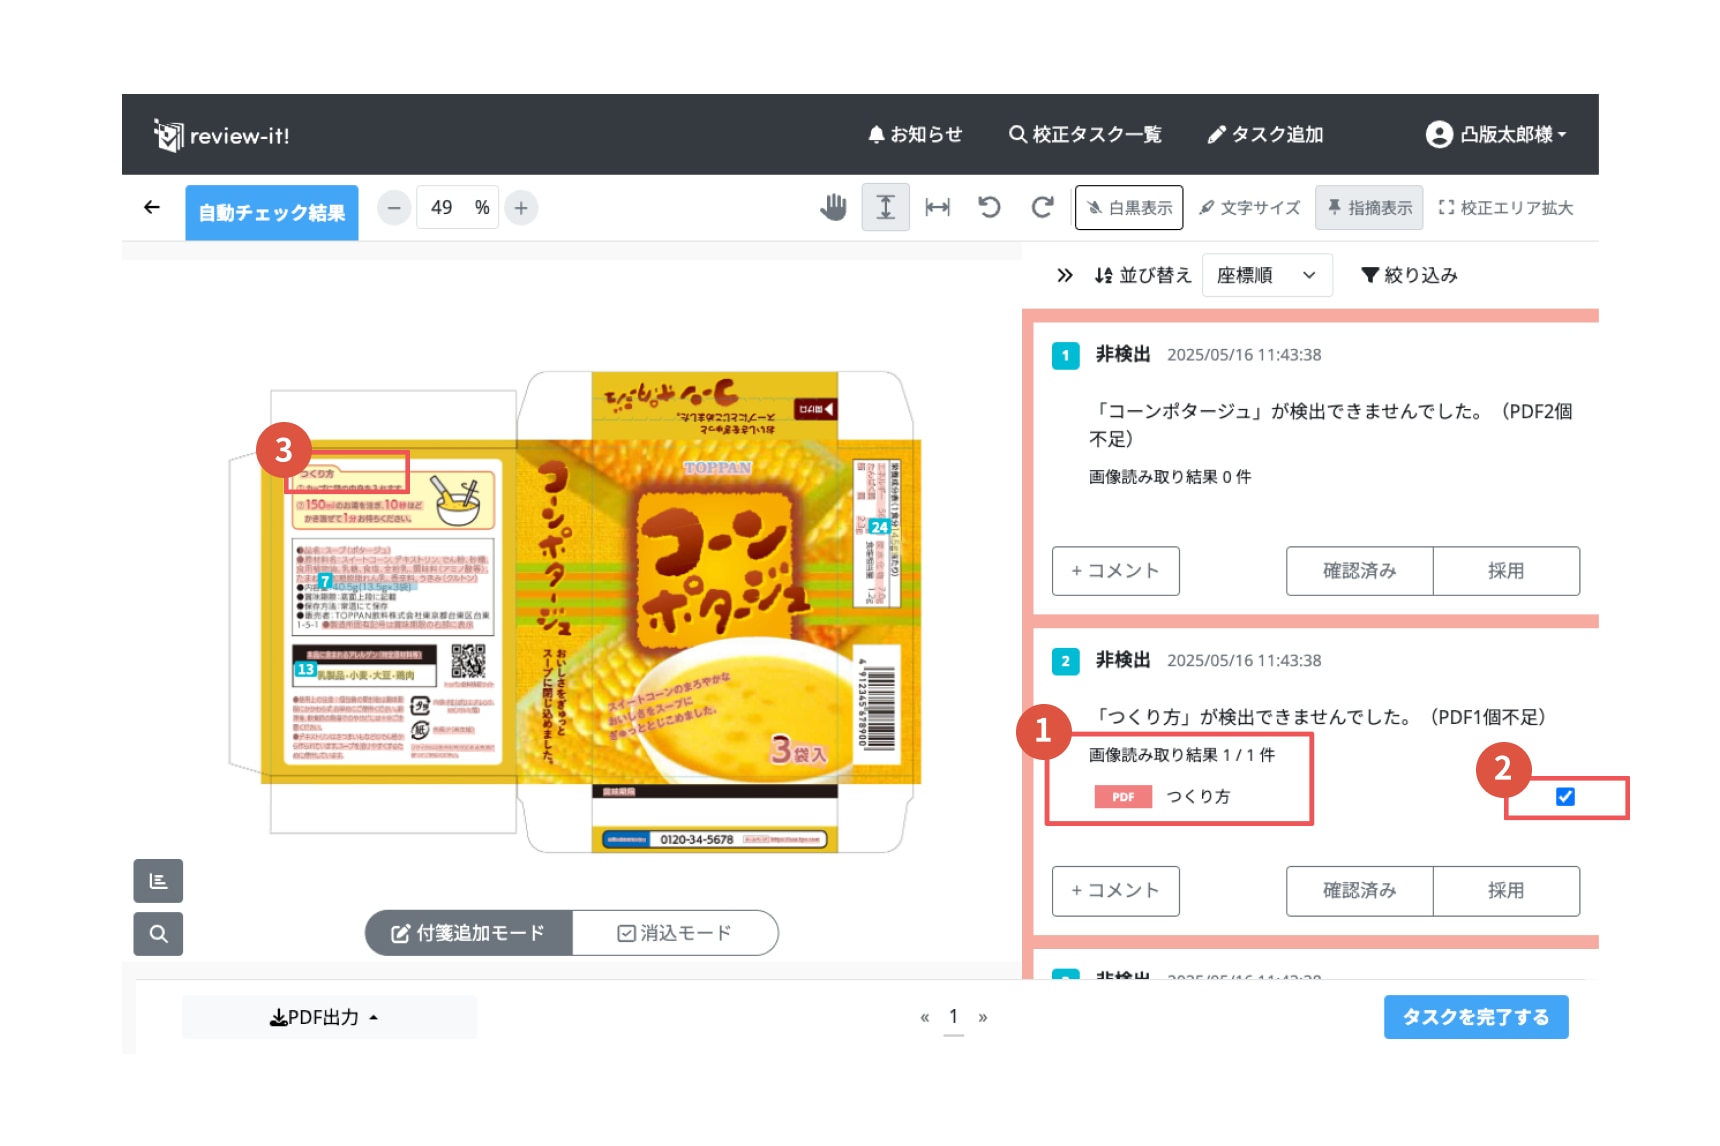Screen dimensions: 1720x1146
Task: Click the review-it! logo
Action: click(222, 135)
